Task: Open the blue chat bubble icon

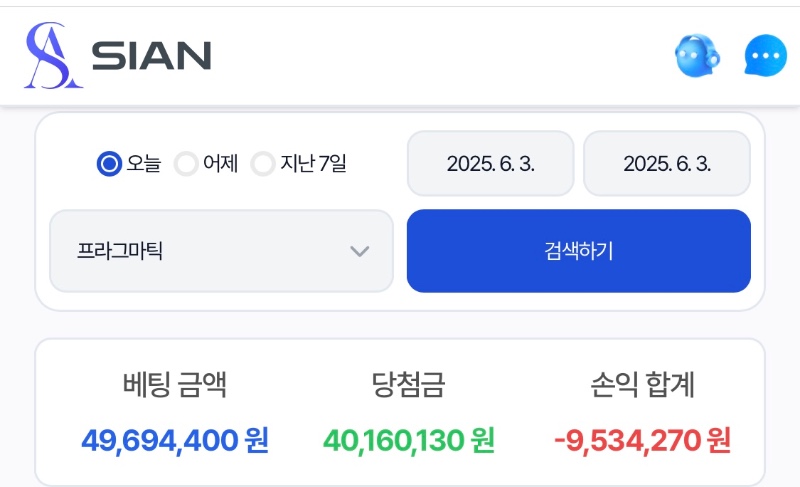Action: click(x=765, y=56)
